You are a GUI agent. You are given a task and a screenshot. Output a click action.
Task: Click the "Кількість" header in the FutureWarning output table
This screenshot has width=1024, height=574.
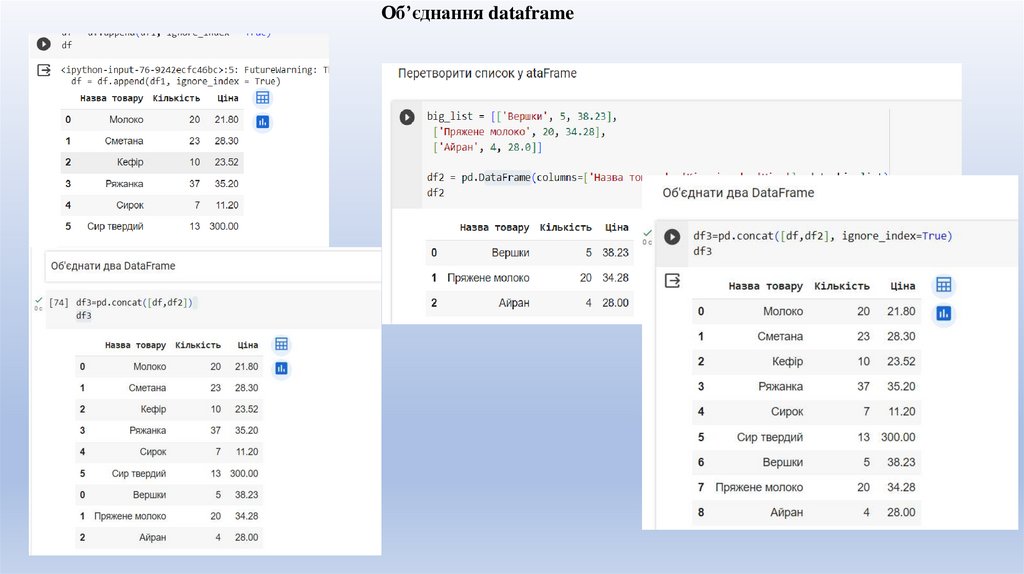tap(176, 98)
